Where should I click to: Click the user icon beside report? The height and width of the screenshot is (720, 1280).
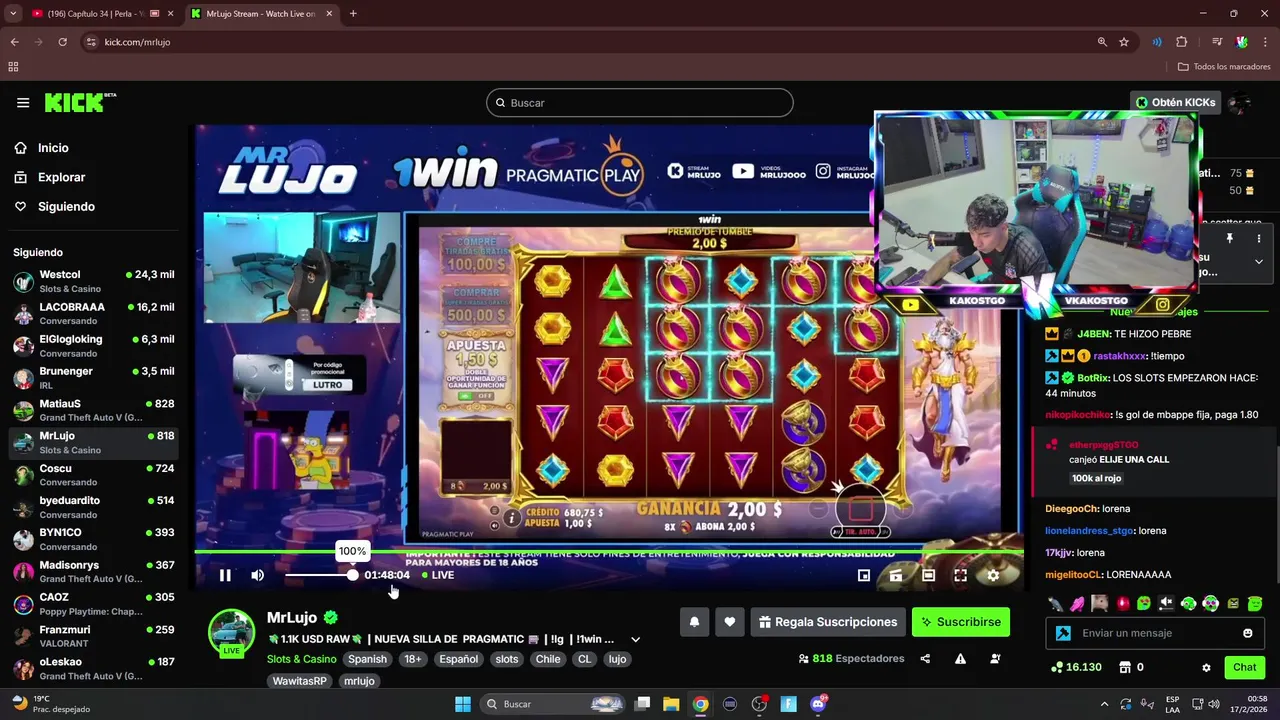995,659
